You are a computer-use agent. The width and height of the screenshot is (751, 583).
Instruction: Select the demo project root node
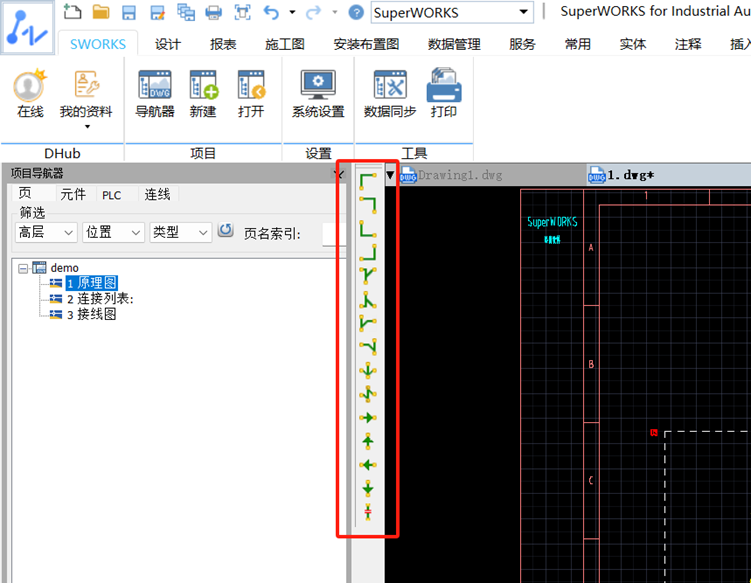tap(64, 268)
